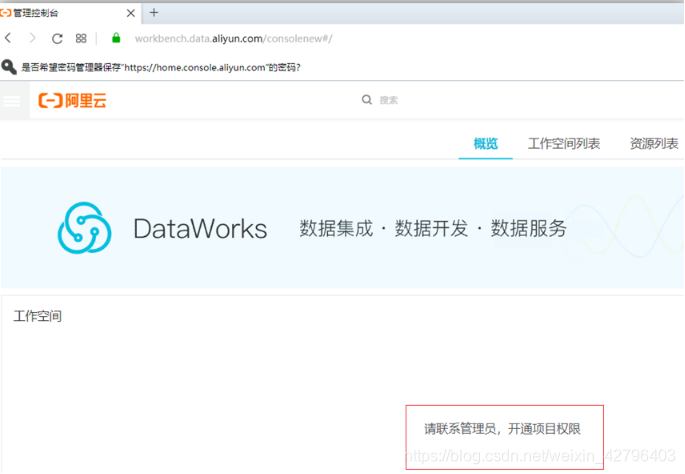
Task: Switch to the 工作空间列表 tab
Action: coord(564,143)
